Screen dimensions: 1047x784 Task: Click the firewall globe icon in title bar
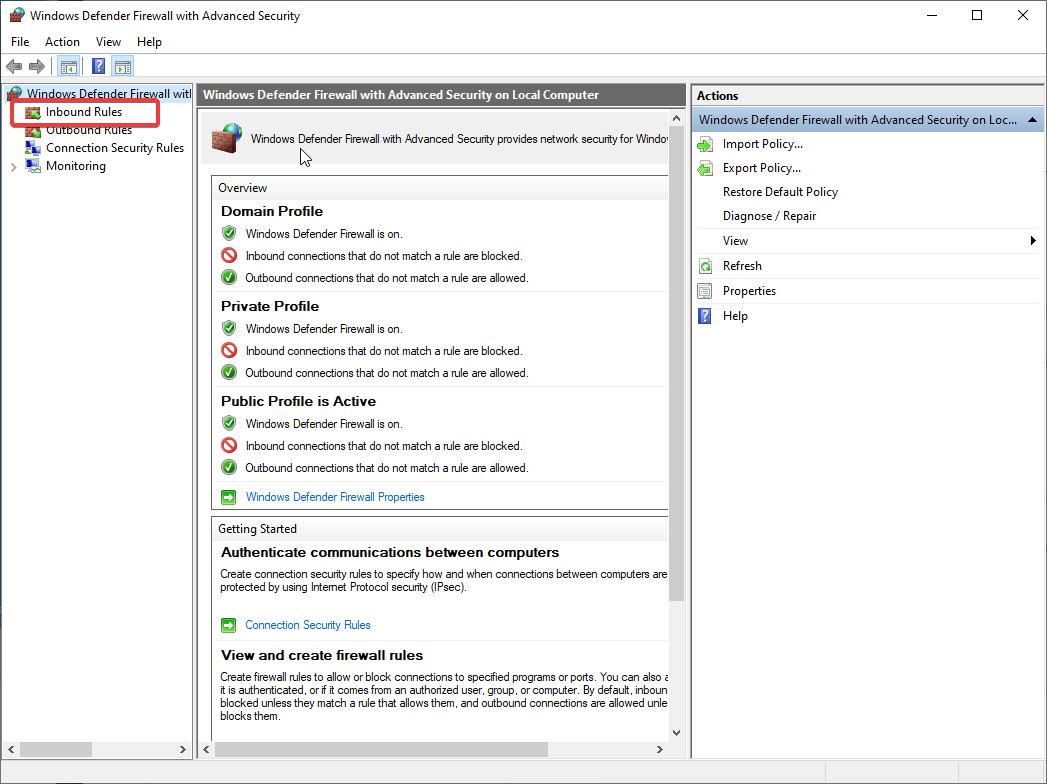17,15
